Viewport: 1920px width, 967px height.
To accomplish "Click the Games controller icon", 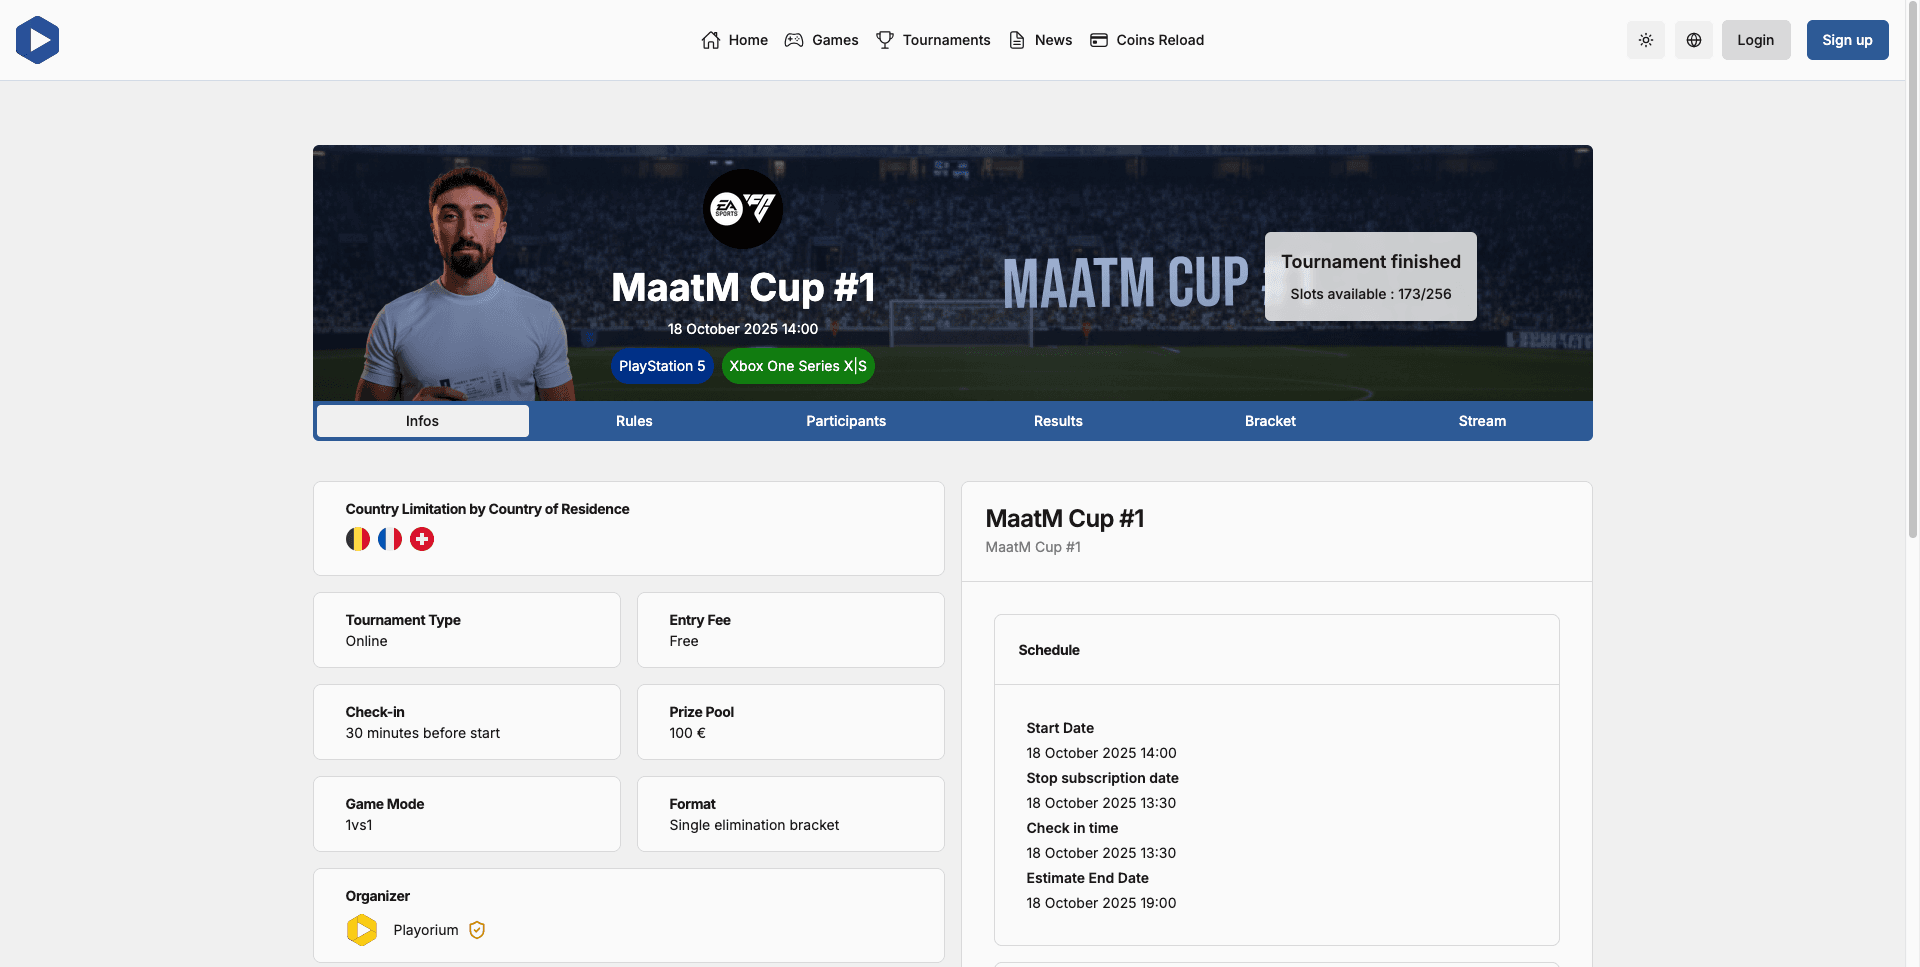I will [794, 40].
